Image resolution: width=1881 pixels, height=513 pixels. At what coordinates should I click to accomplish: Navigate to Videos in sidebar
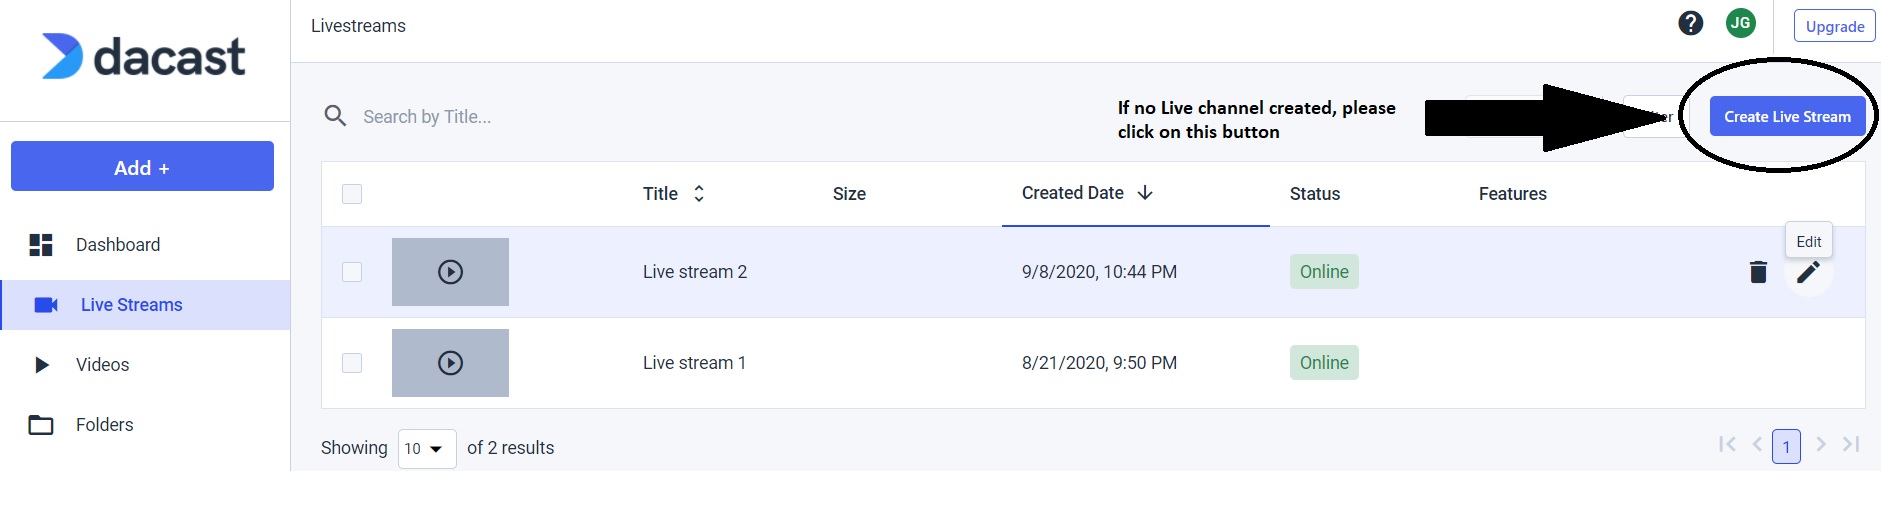click(x=102, y=365)
